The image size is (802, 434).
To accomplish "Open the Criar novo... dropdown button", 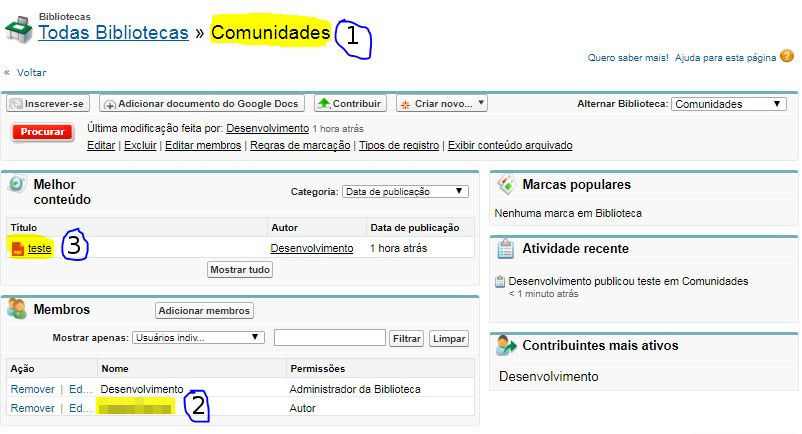I will [x=442, y=104].
